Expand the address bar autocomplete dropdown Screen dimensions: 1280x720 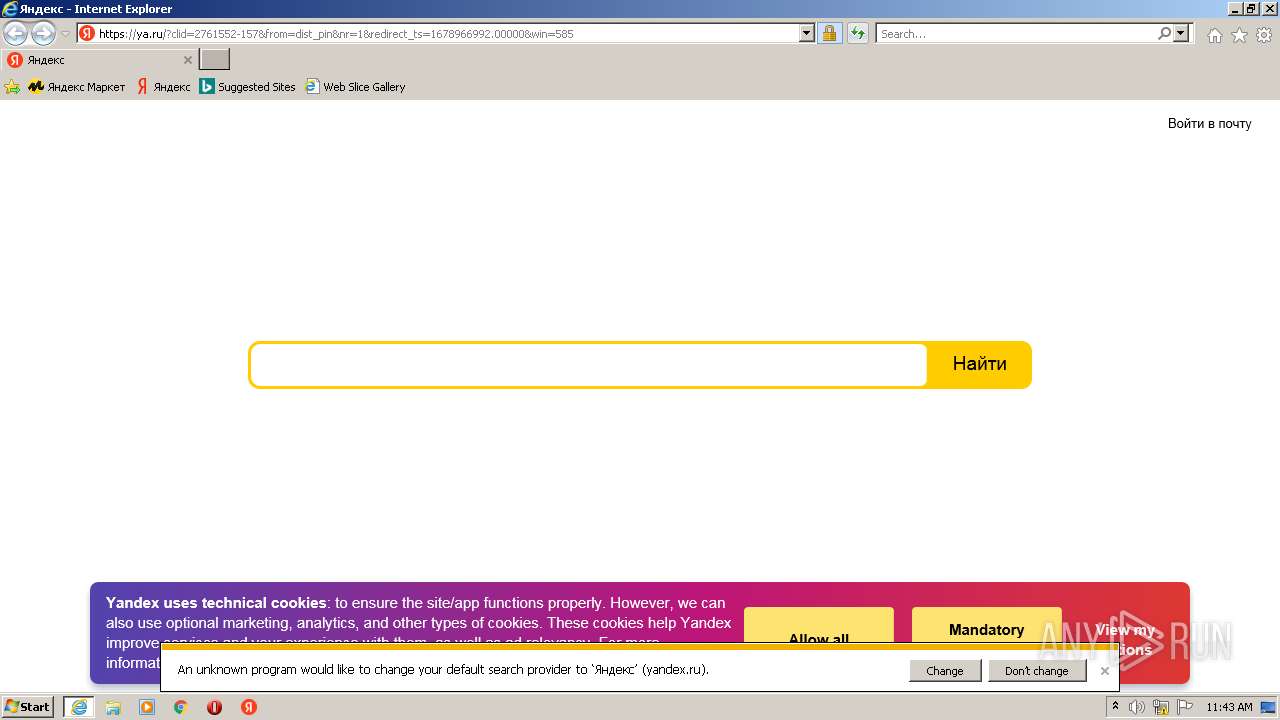(x=807, y=33)
